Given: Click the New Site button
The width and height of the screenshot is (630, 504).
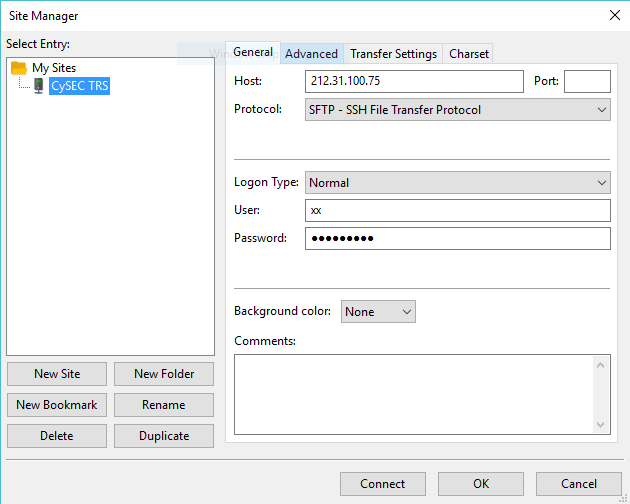Looking at the screenshot, I should (x=57, y=374).
